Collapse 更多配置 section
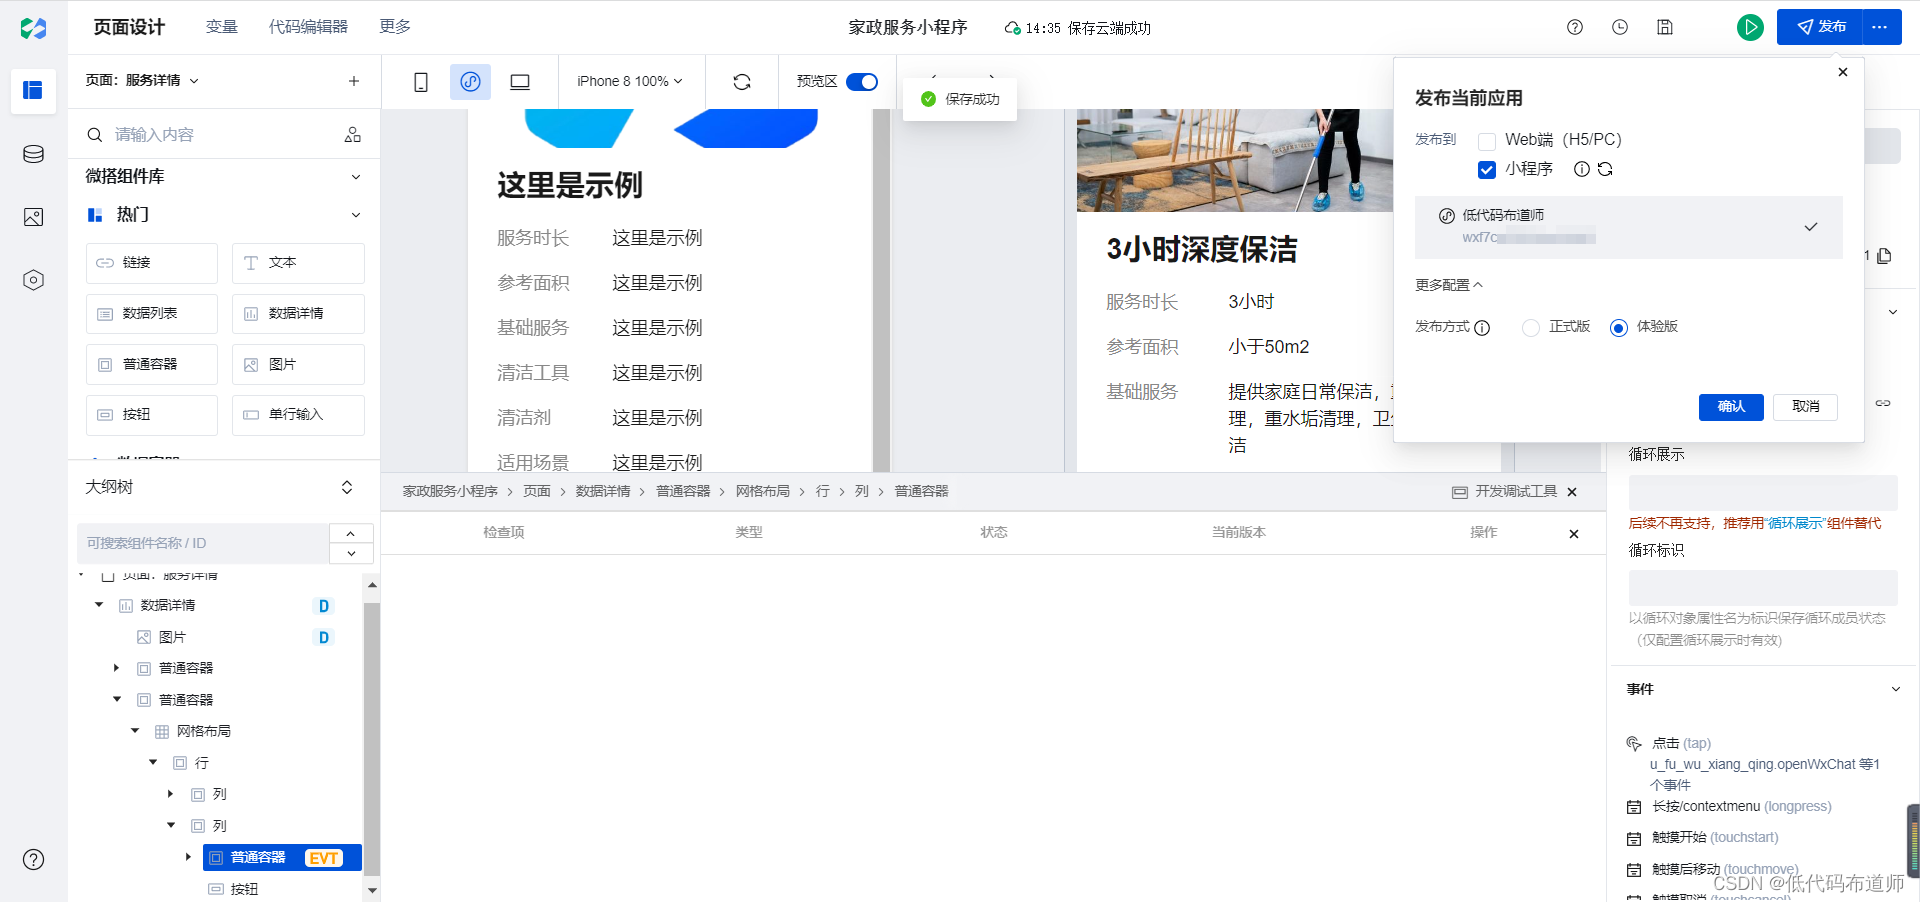Viewport: 1920px width, 902px height. (1449, 285)
